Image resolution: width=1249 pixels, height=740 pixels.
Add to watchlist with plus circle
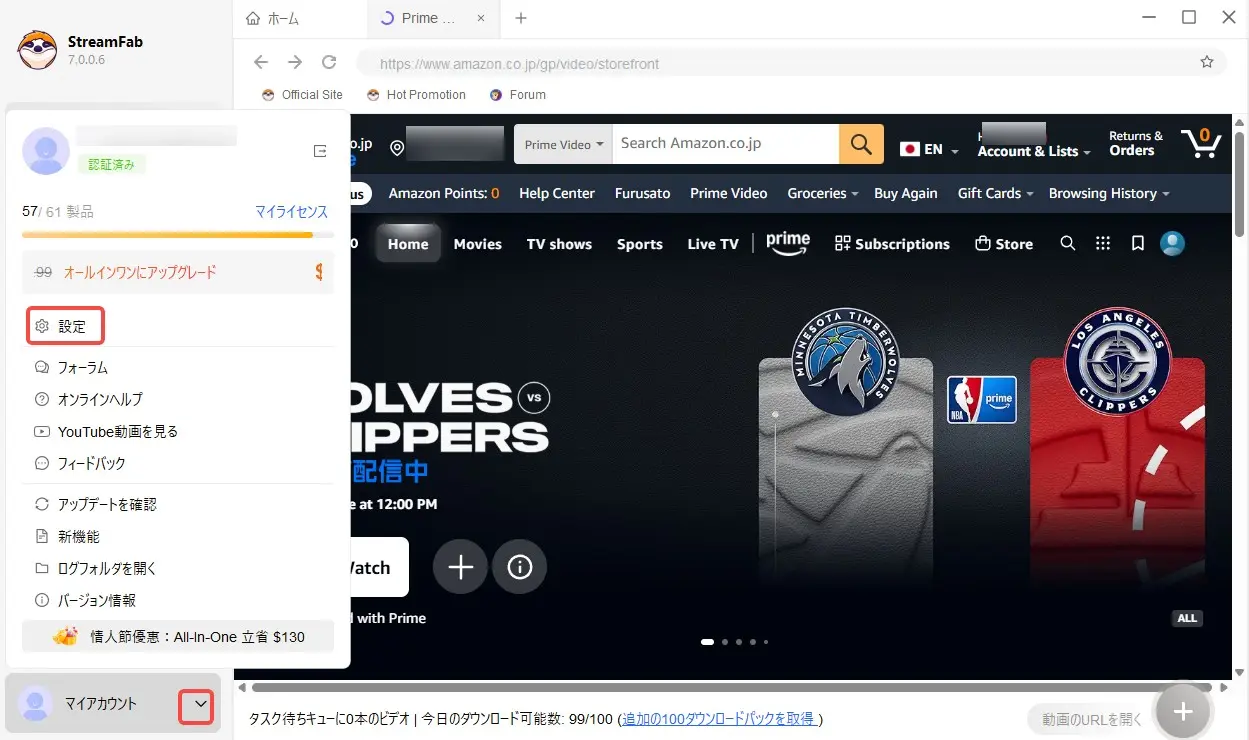click(x=460, y=568)
